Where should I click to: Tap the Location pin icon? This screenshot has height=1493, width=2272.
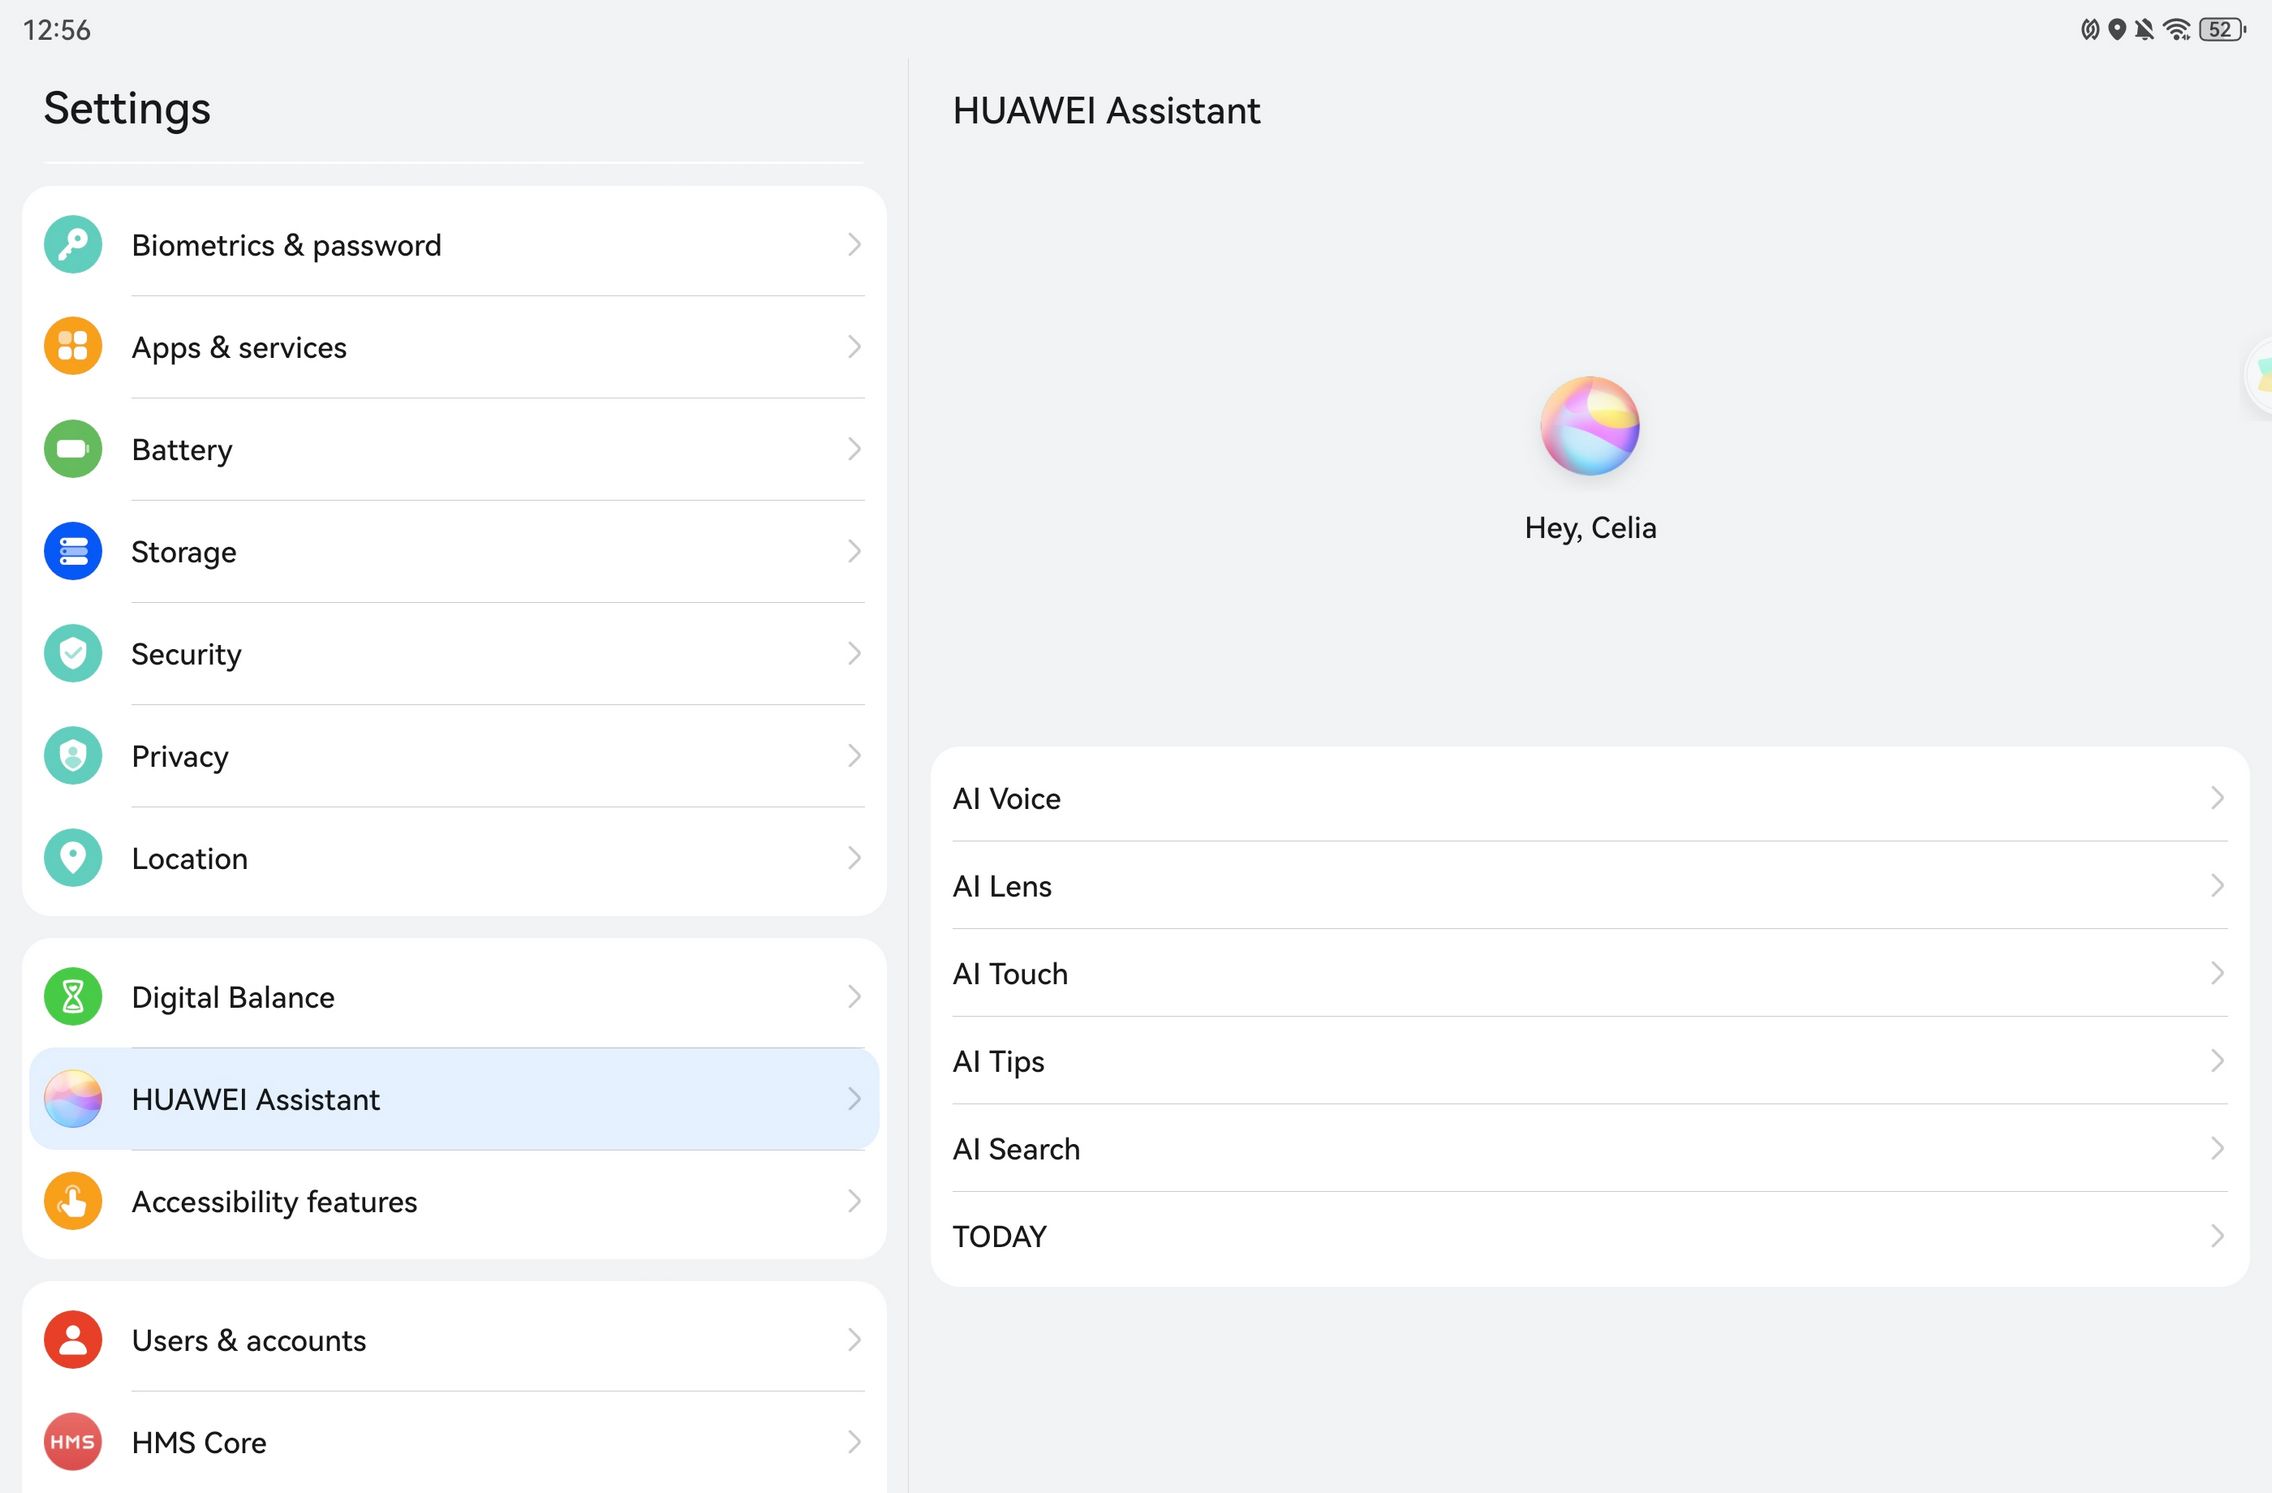coord(73,858)
